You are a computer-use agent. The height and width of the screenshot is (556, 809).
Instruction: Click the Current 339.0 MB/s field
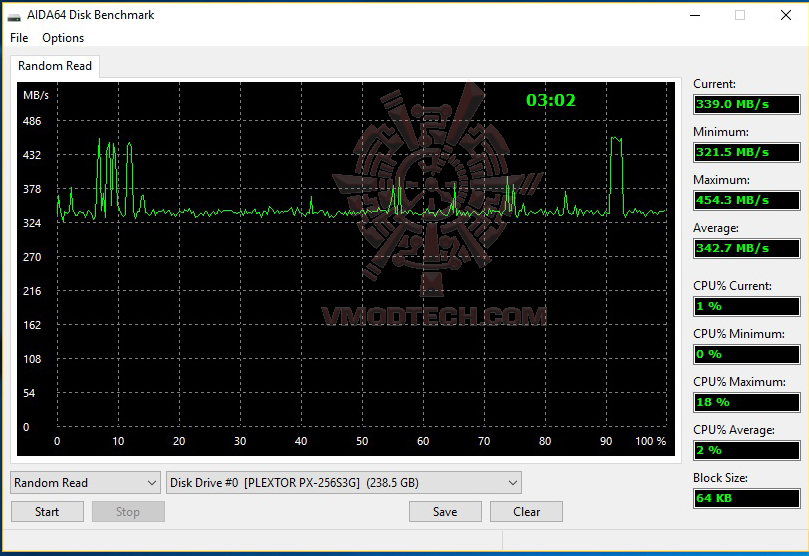[x=747, y=104]
